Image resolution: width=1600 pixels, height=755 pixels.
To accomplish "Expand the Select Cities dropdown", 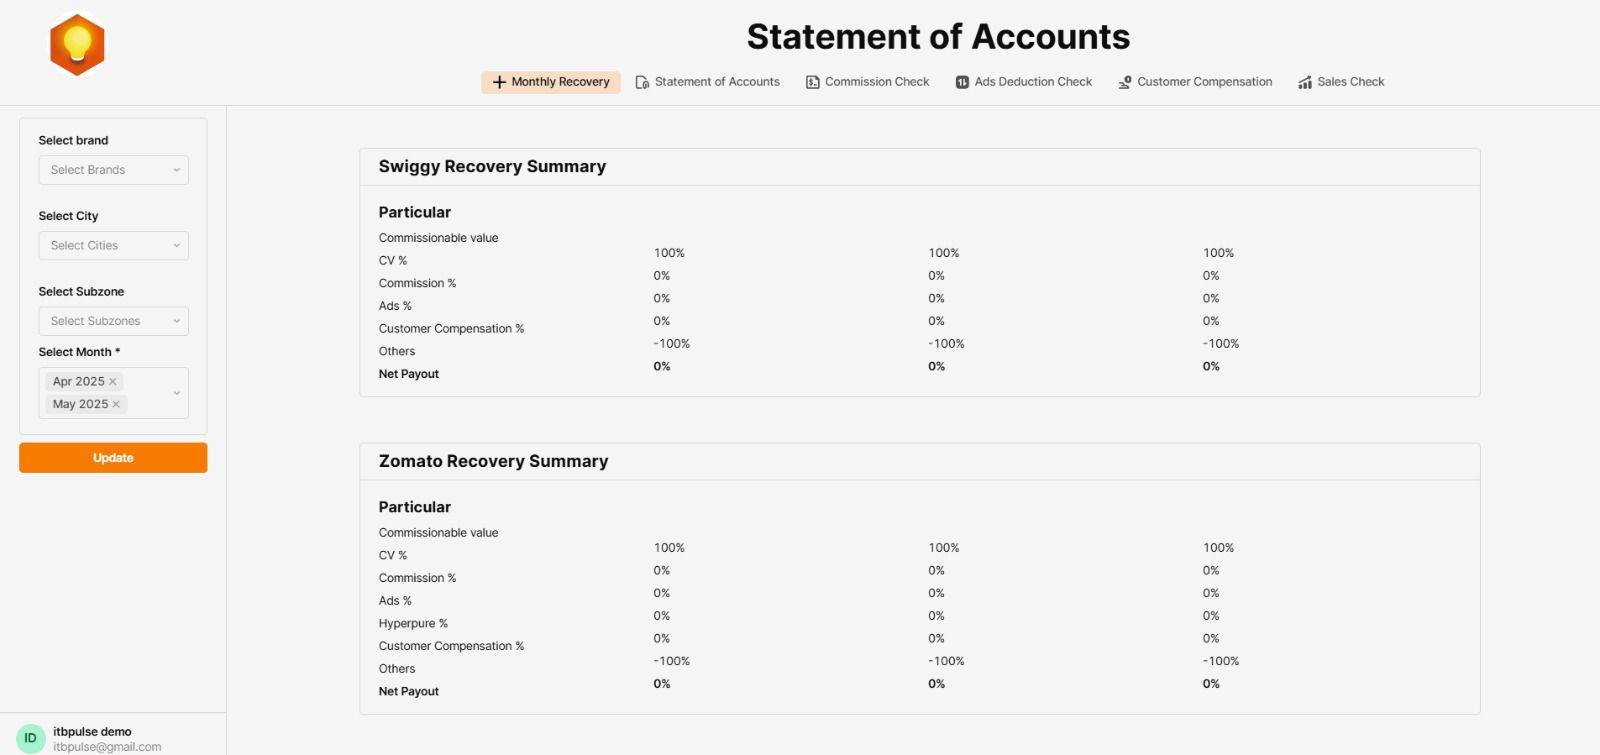I will point(113,245).
